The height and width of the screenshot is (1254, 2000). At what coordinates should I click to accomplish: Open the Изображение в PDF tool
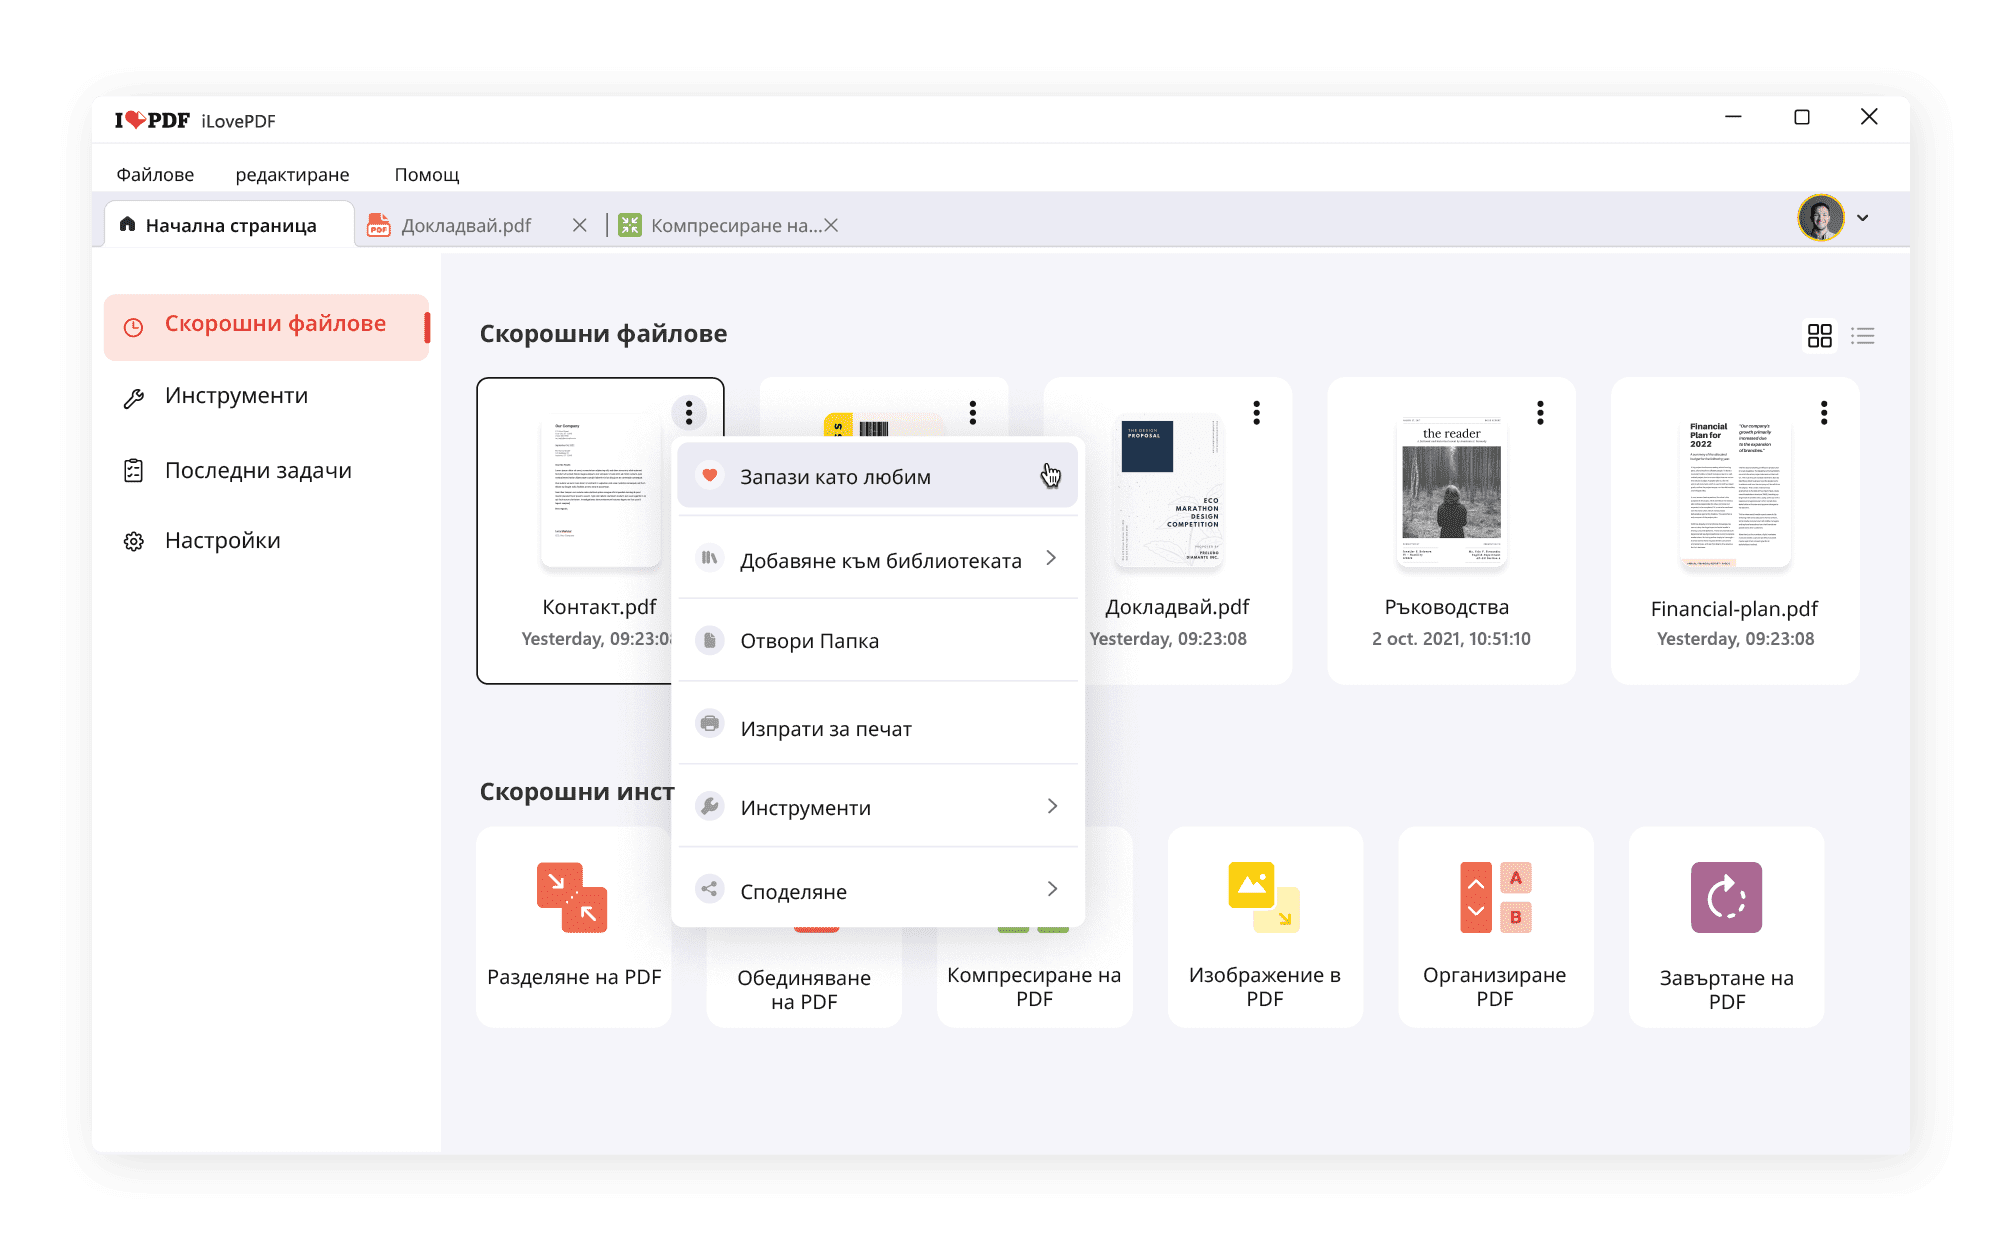1265,926
